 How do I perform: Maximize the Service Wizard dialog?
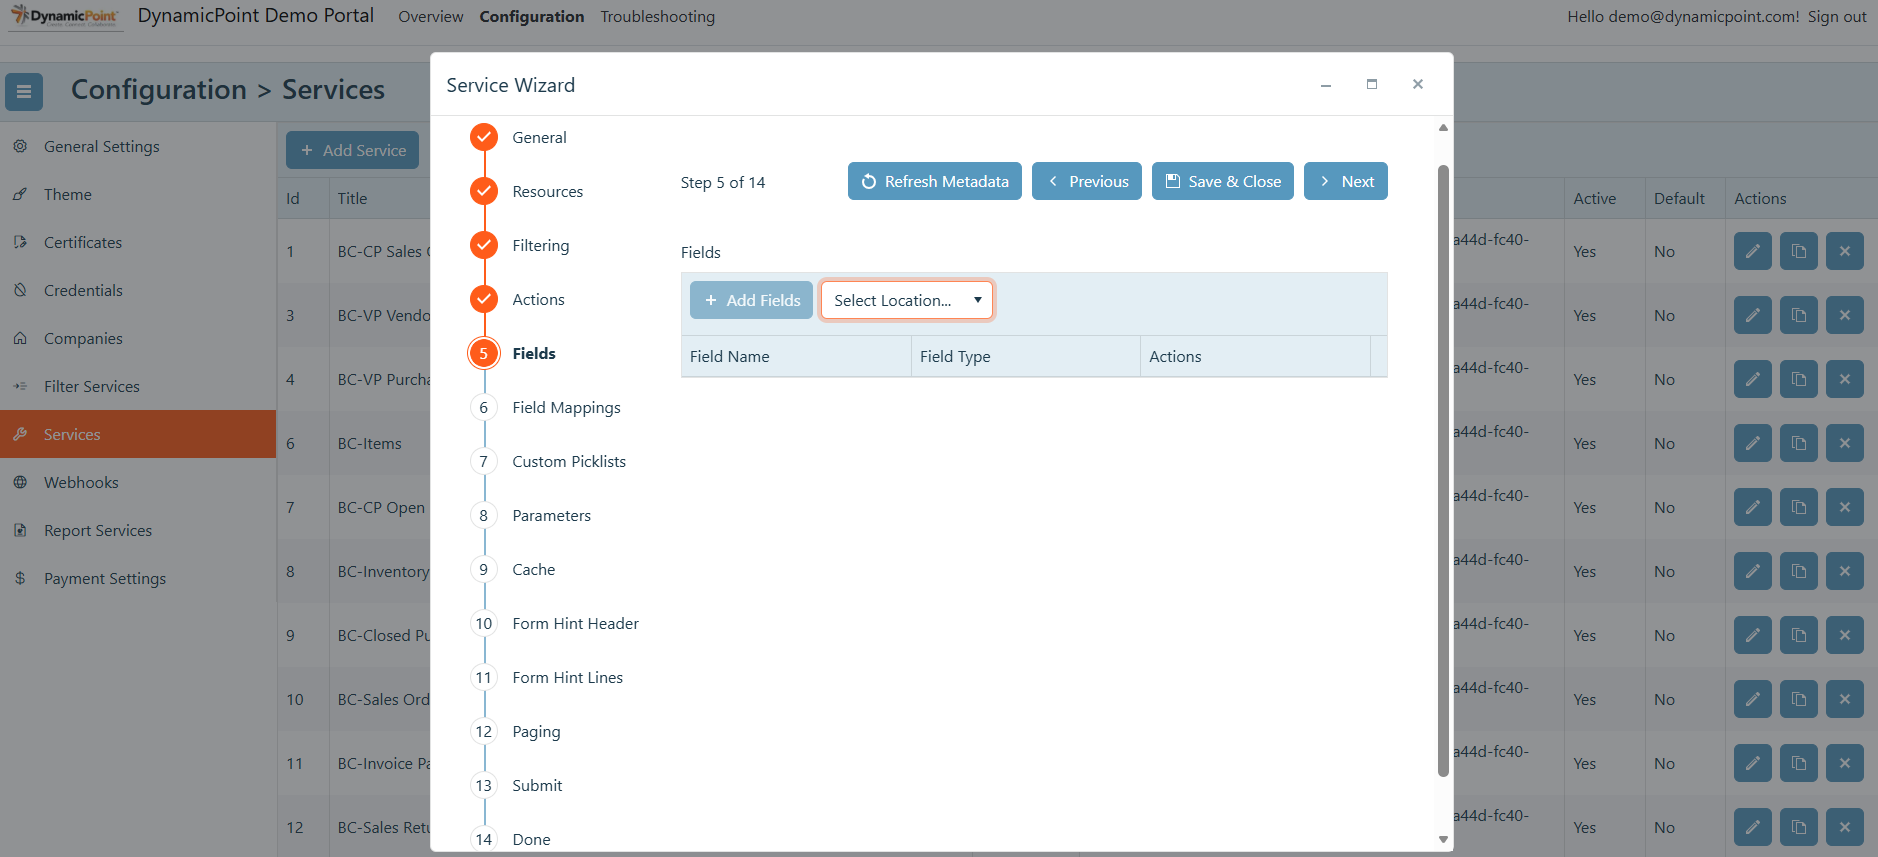1372,84
